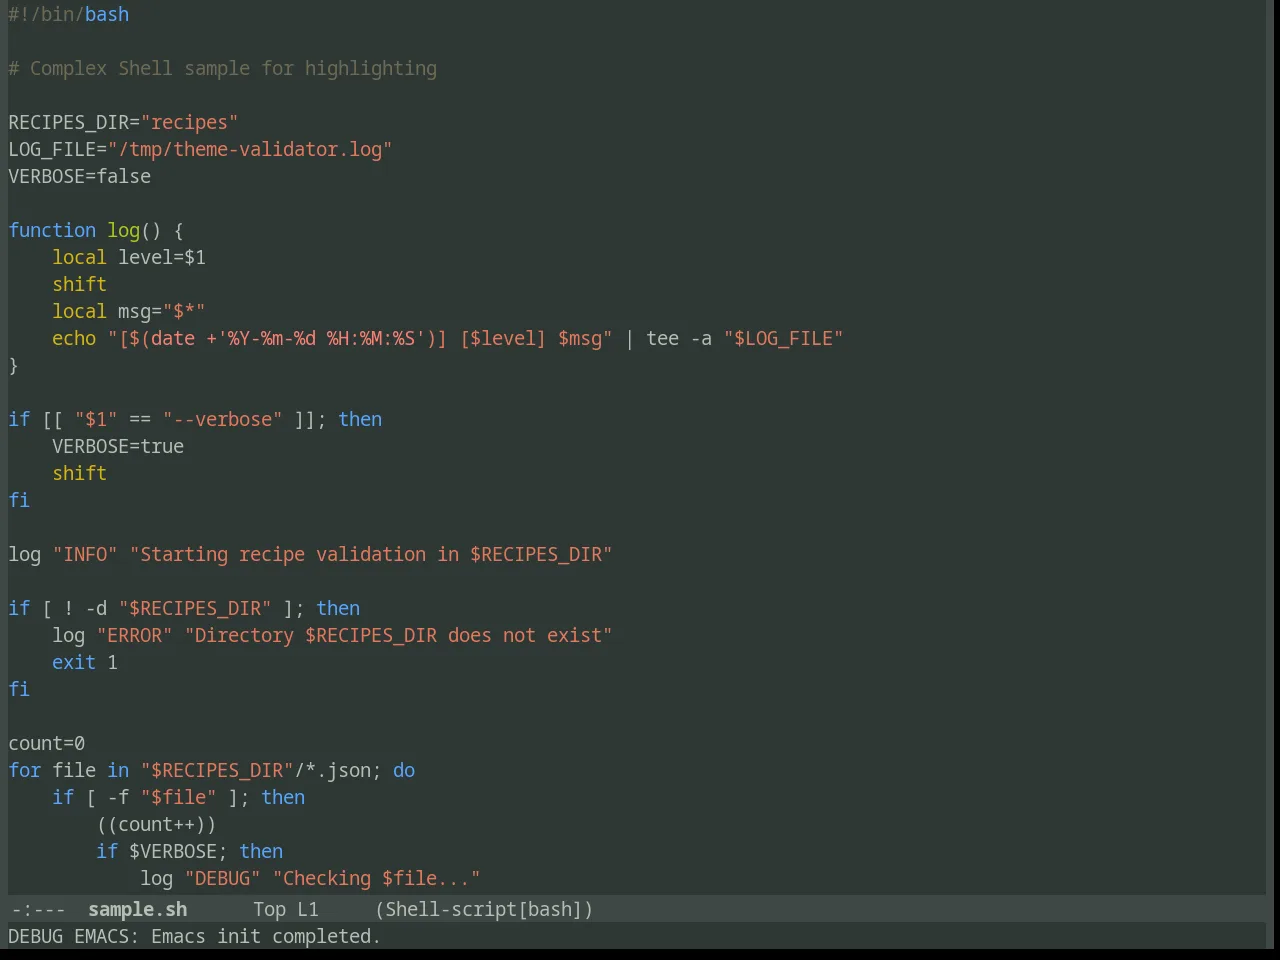This screenshot has height=960, width=1280.
Task: Click the 'for' keyword of the file loop
Action: pyautogui.click(x=25, y=770)
